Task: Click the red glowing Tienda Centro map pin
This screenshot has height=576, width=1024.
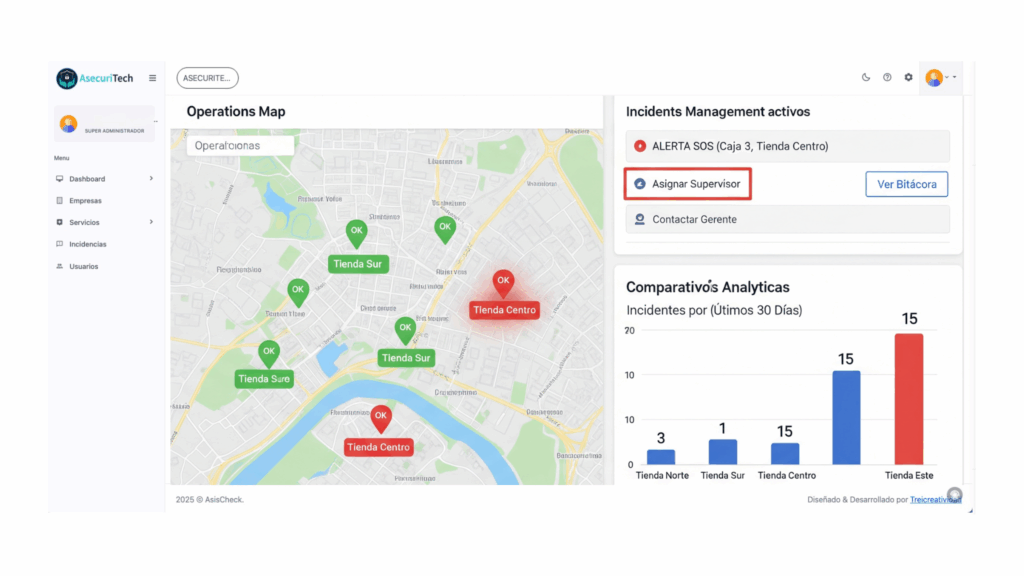Action: 503,283
